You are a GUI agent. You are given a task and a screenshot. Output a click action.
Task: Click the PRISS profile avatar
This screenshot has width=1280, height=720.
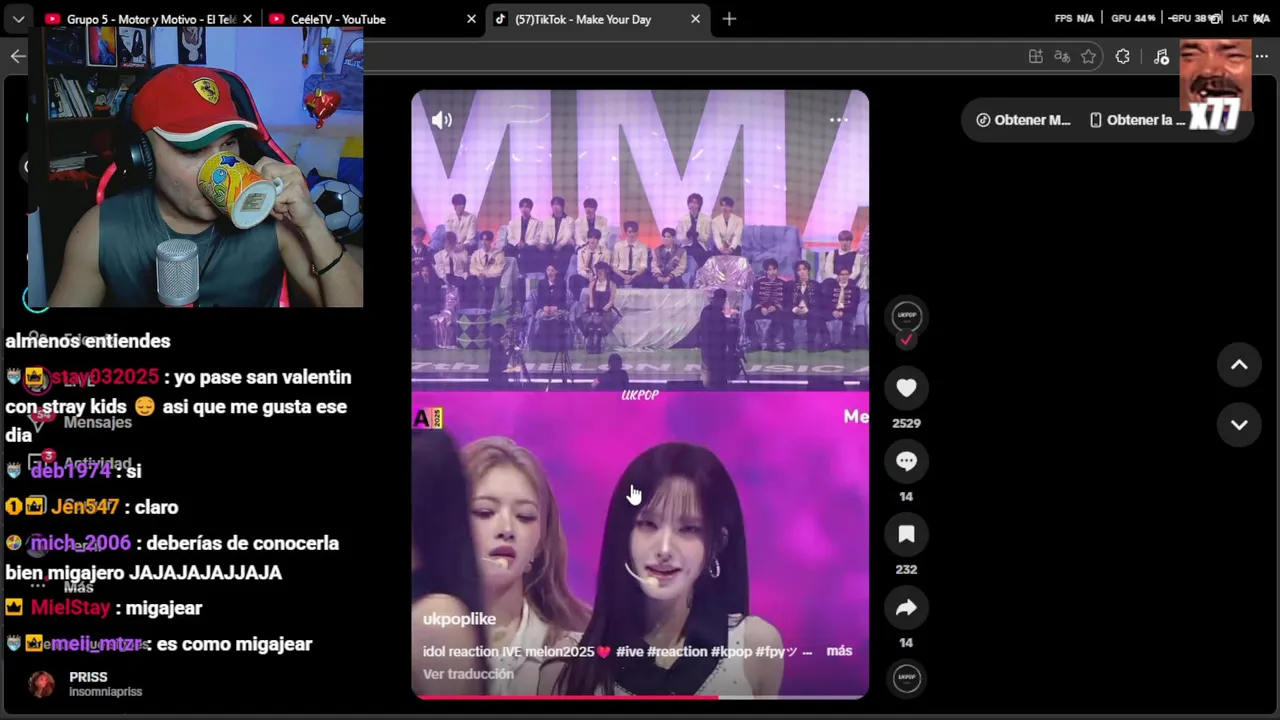41,684
